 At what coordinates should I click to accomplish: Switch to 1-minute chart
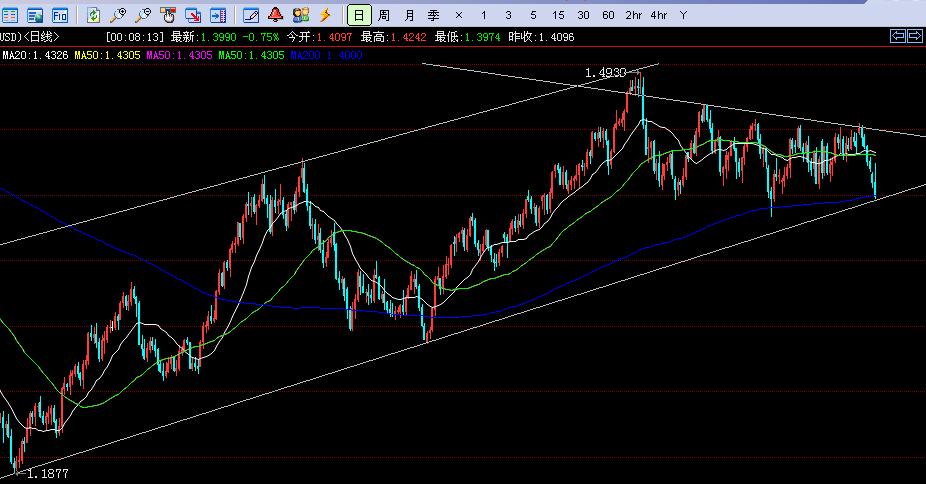click(x=484, y=15)
